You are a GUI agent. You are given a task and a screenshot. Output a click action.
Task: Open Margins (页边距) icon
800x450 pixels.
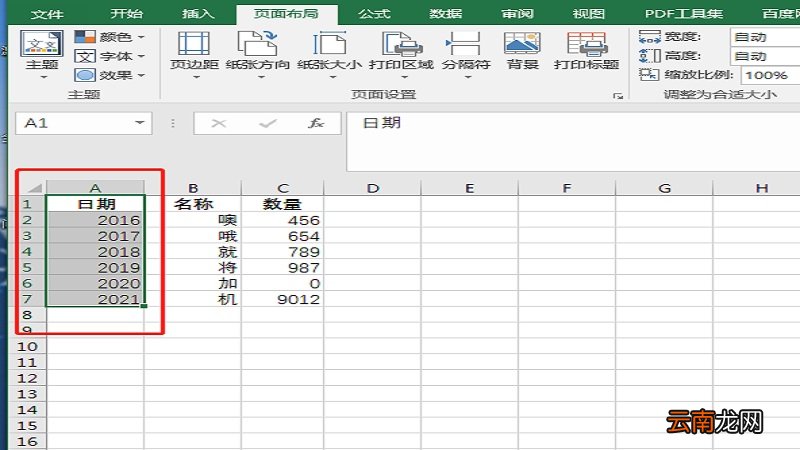[194, 43]
